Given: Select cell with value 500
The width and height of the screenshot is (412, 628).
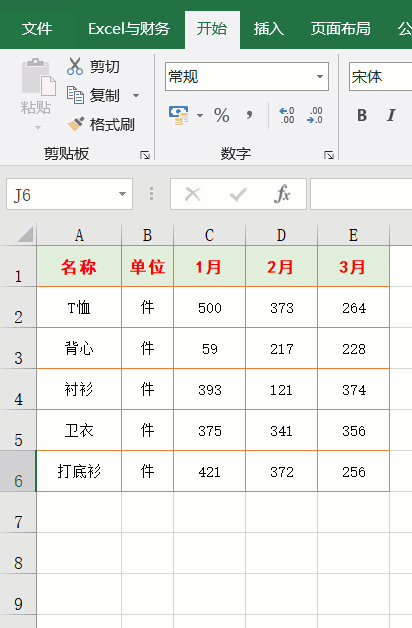Looking at the screenshot, I should point(209,308).
